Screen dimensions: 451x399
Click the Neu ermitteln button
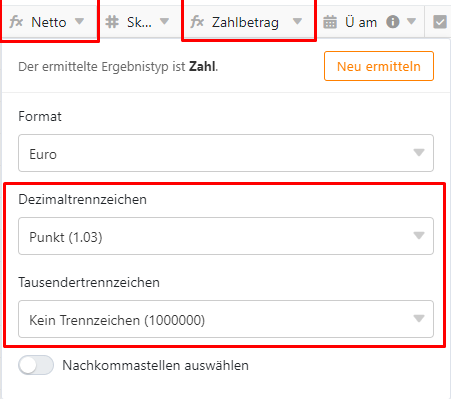point(379,66)
